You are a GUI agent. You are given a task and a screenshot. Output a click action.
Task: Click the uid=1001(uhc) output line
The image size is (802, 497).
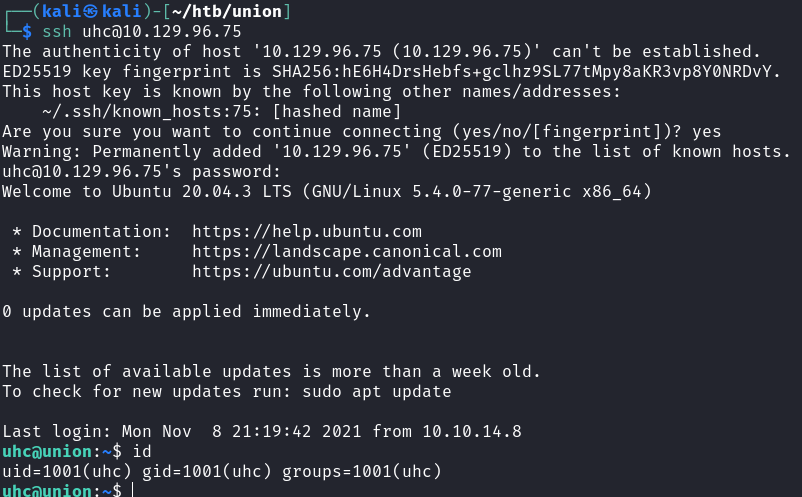pyautogui.click(x=221, y=471)
